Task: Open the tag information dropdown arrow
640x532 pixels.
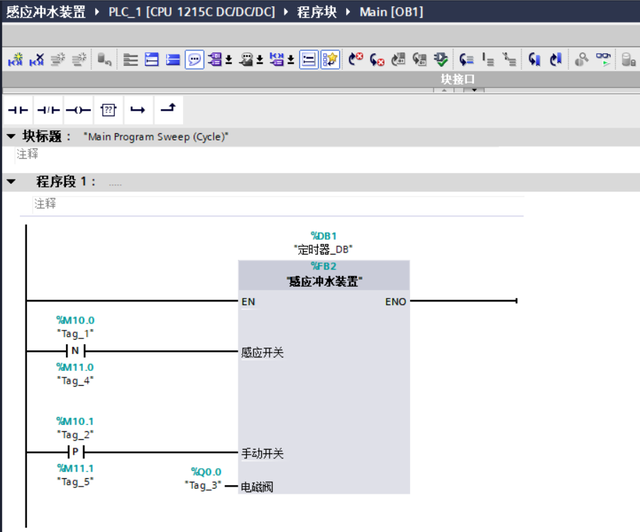Action: (260, 60)
